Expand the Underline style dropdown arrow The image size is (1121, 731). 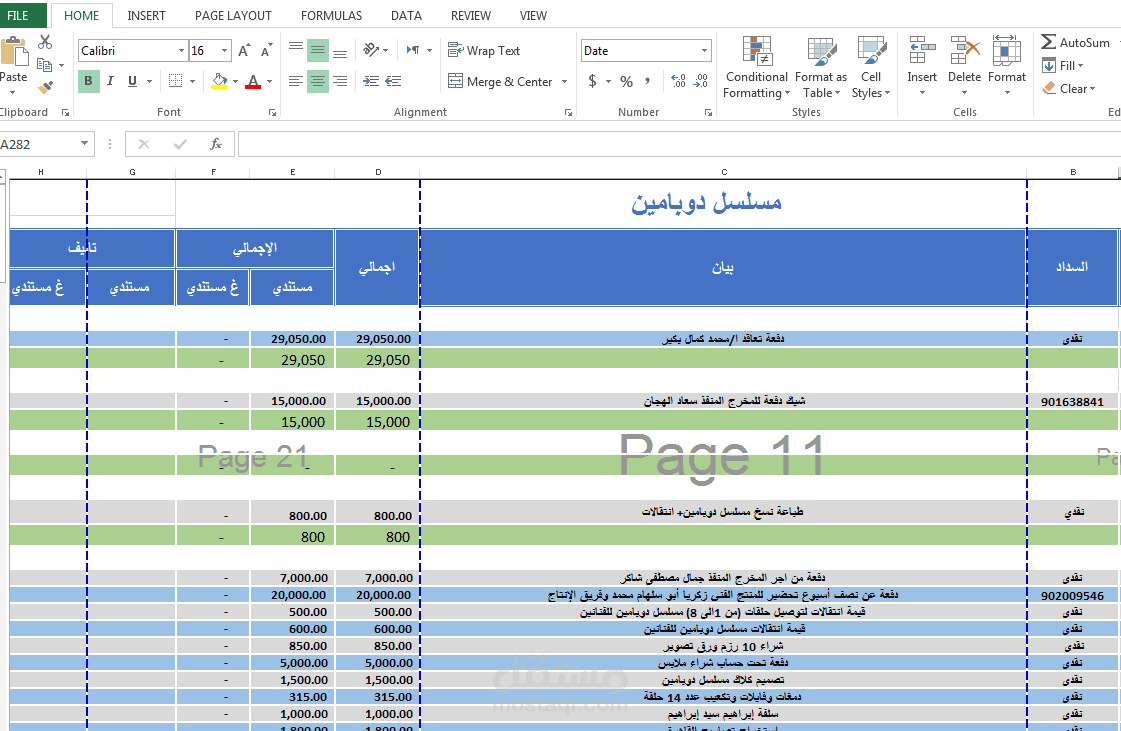[x=149, y=82]
